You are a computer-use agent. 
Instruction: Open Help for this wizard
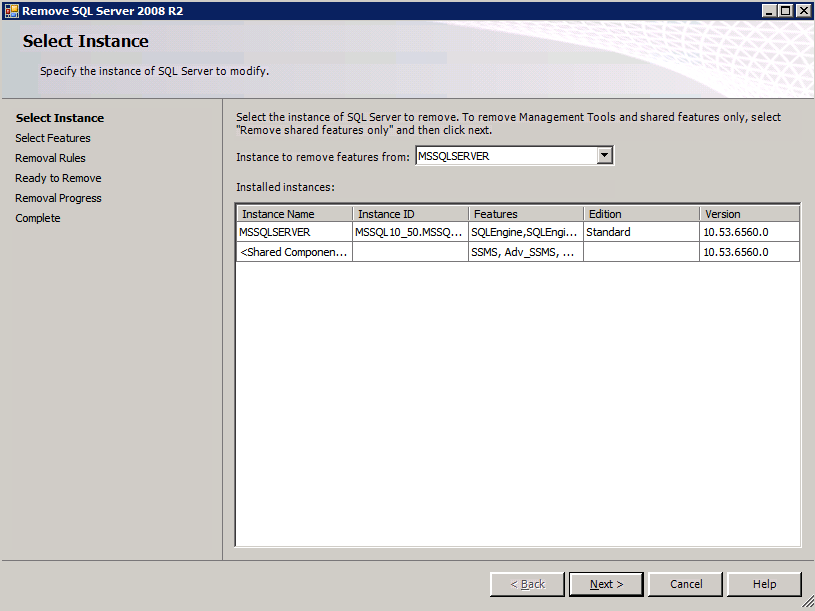pyautogui.click(x=764, y=584)
